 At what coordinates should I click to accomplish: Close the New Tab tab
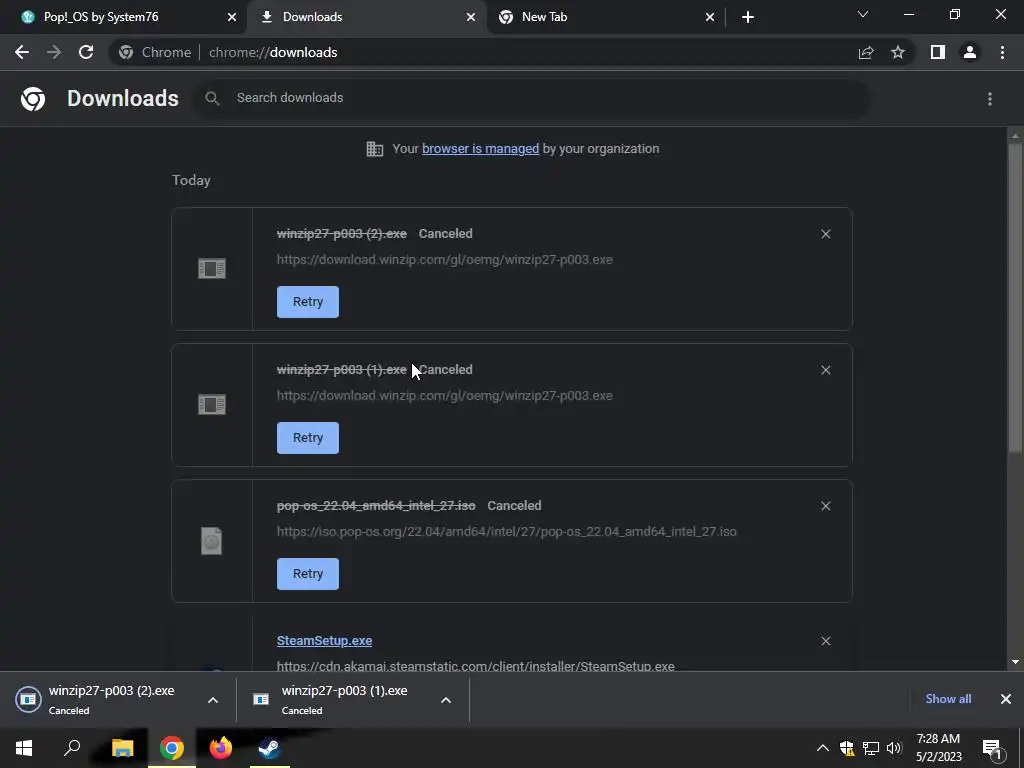[x=710, y=17]
